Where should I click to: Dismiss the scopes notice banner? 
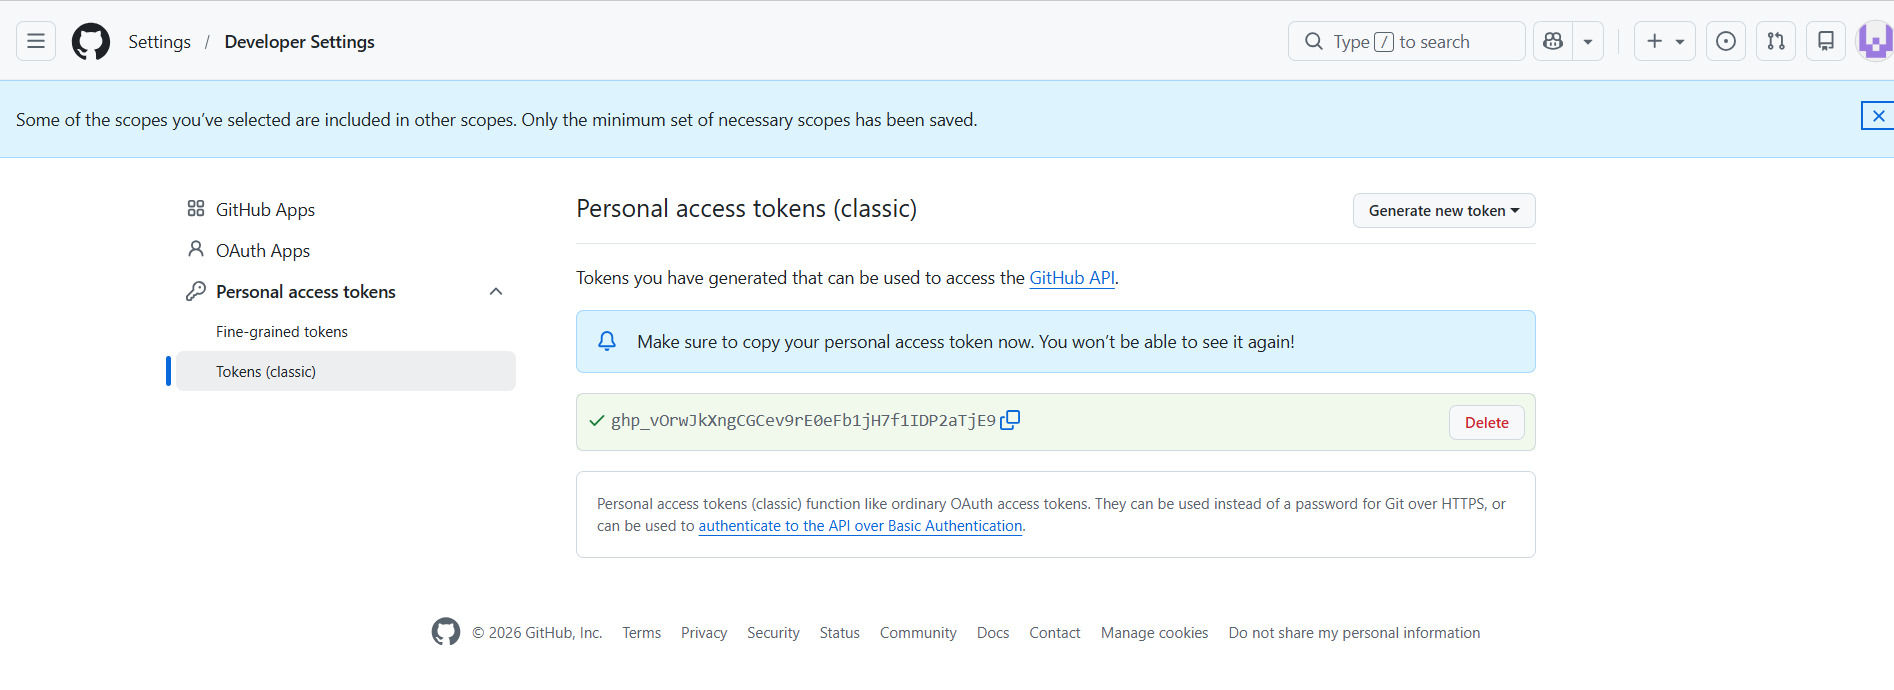[1878, 116]
